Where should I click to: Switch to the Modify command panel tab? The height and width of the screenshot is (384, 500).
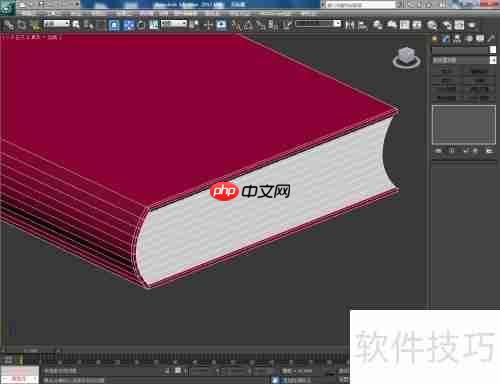tap(446, 39)
